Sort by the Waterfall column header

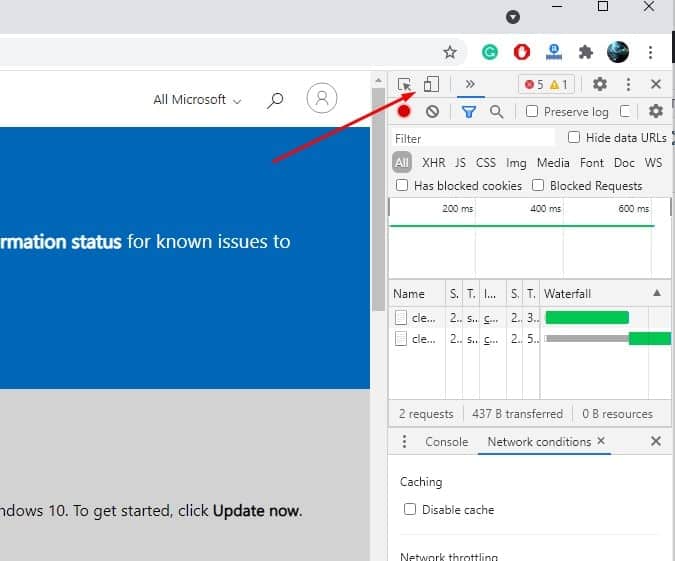[x=605, y=294]
